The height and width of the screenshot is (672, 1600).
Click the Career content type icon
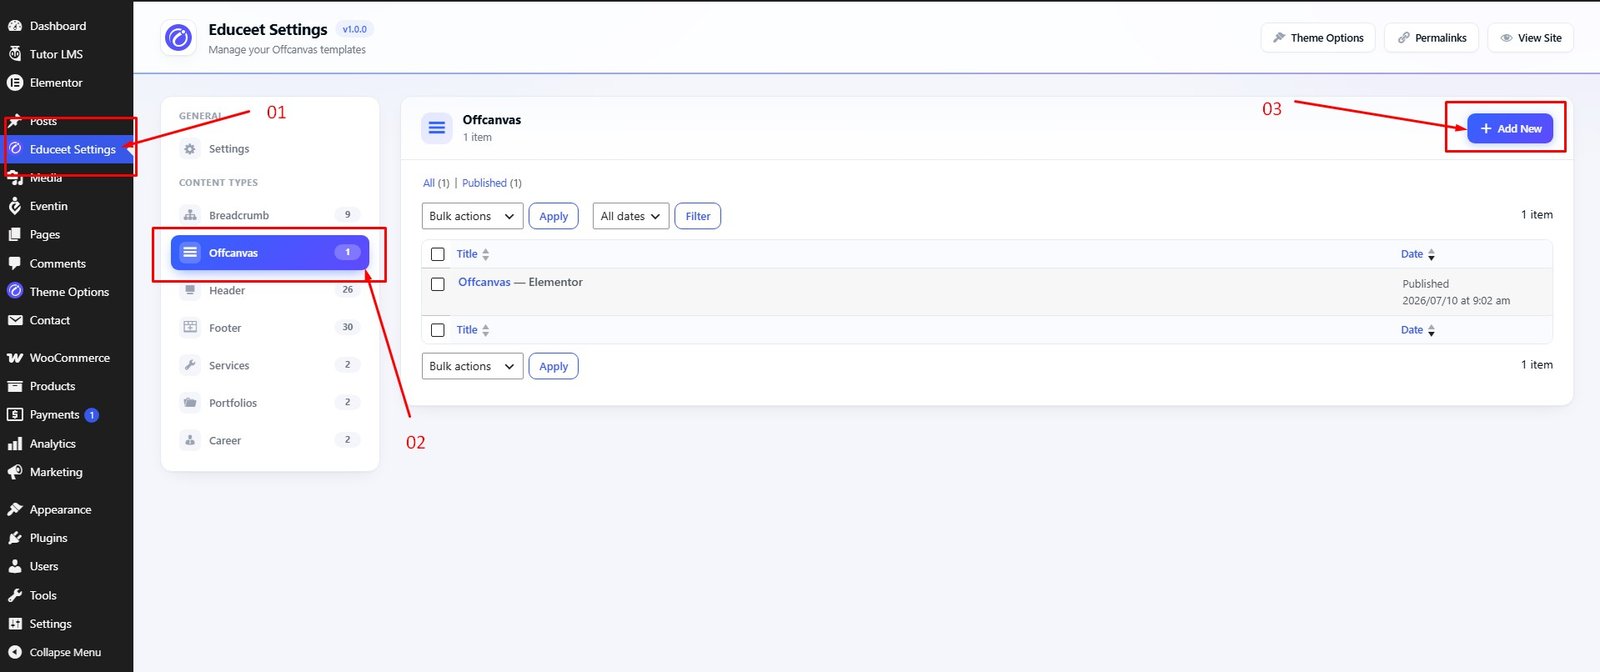190,440
